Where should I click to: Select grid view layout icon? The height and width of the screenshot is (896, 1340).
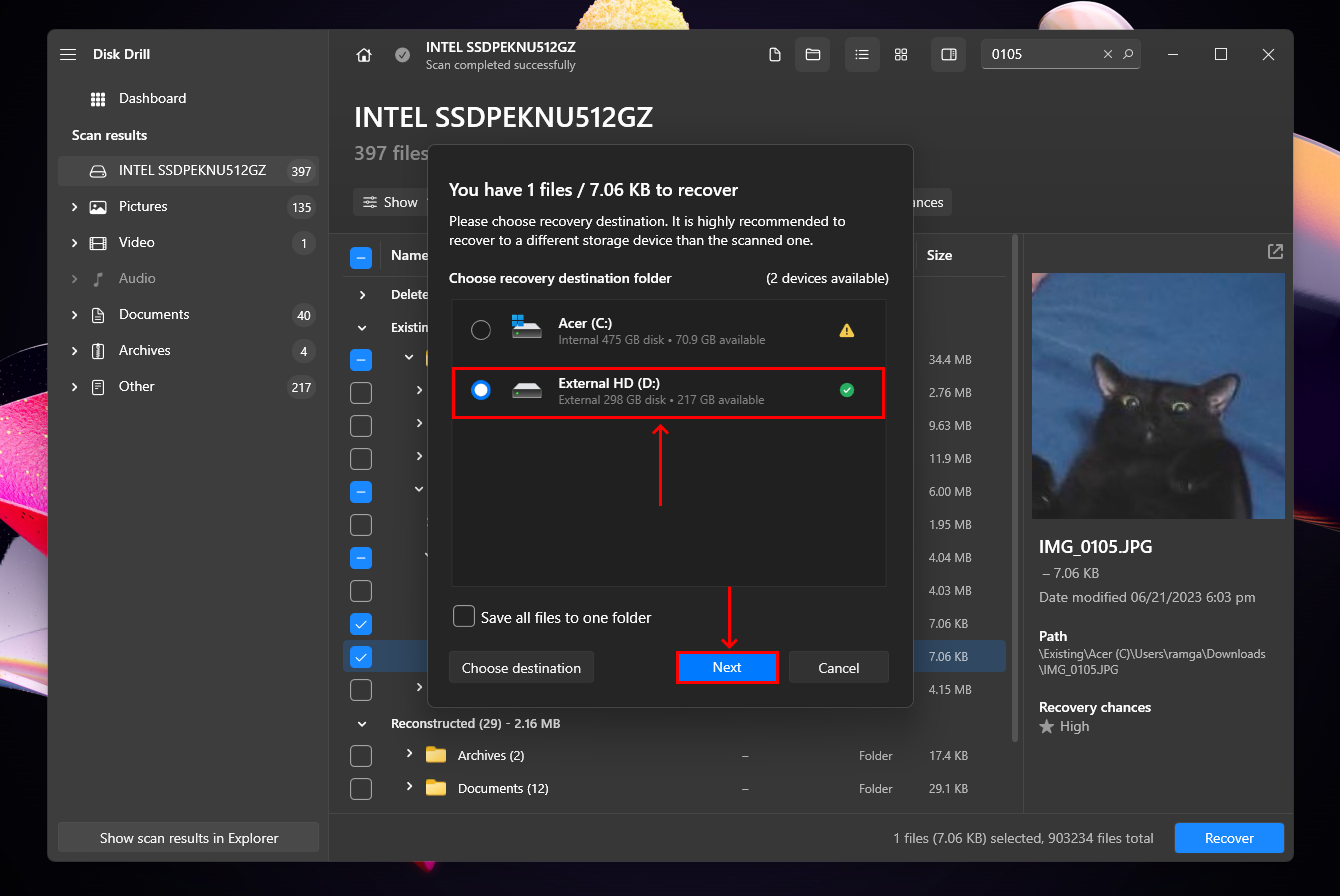(x=901, y=55)
